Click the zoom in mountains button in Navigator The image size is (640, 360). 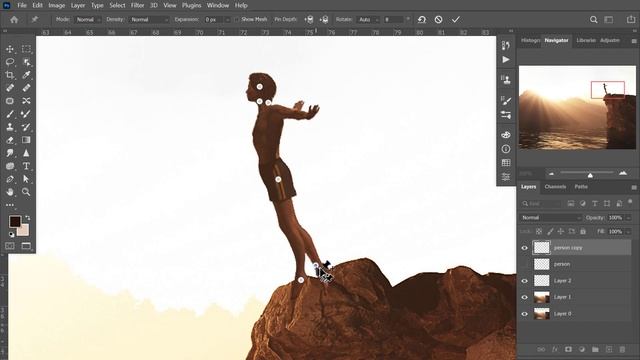tap(623, 173)
